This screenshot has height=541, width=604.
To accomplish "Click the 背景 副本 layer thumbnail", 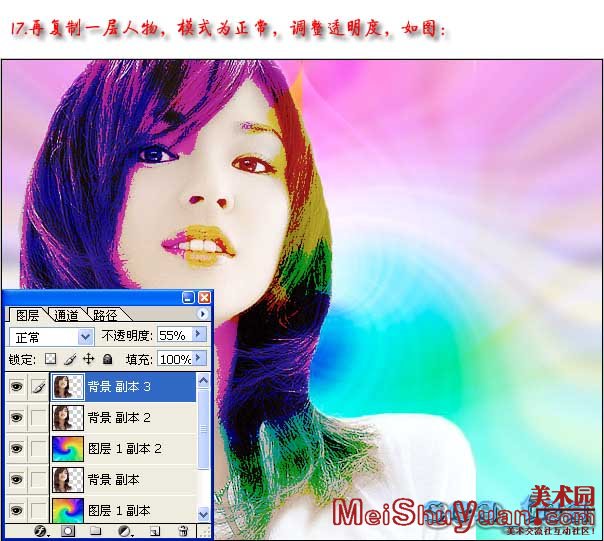I will pyautogui.click(x=68, y=480).
